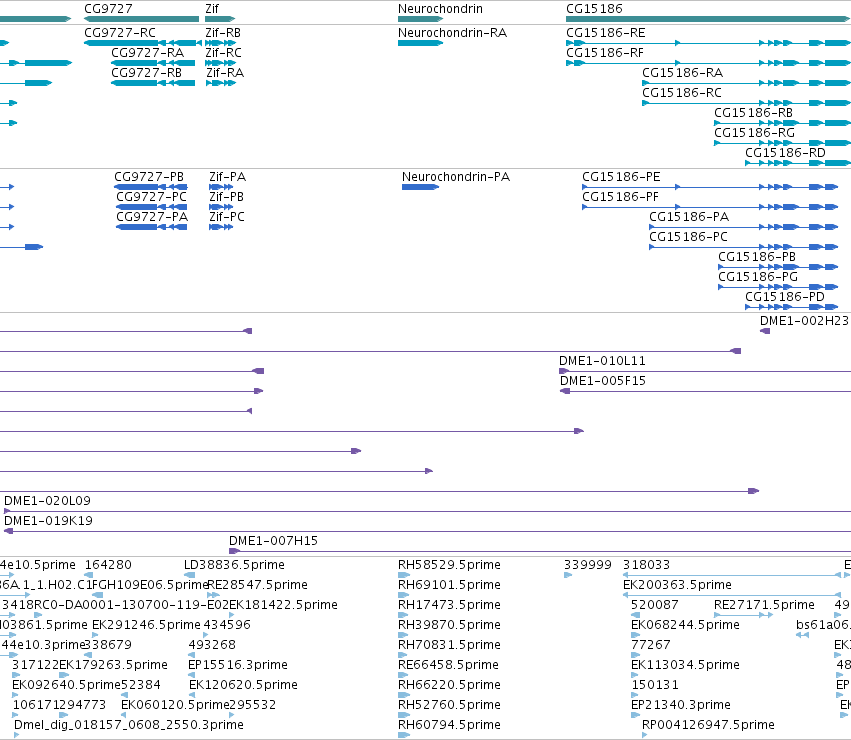Open the Zif-PC protein label

(227, 217)
